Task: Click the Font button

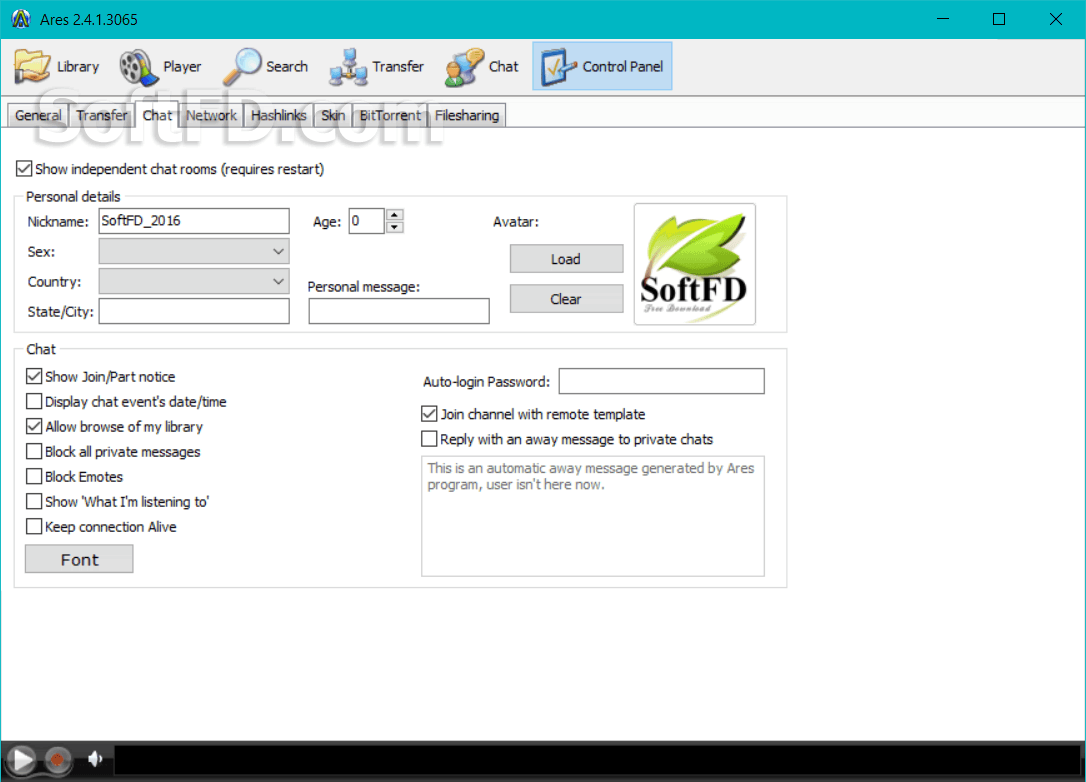Action: tap(79, 559)
